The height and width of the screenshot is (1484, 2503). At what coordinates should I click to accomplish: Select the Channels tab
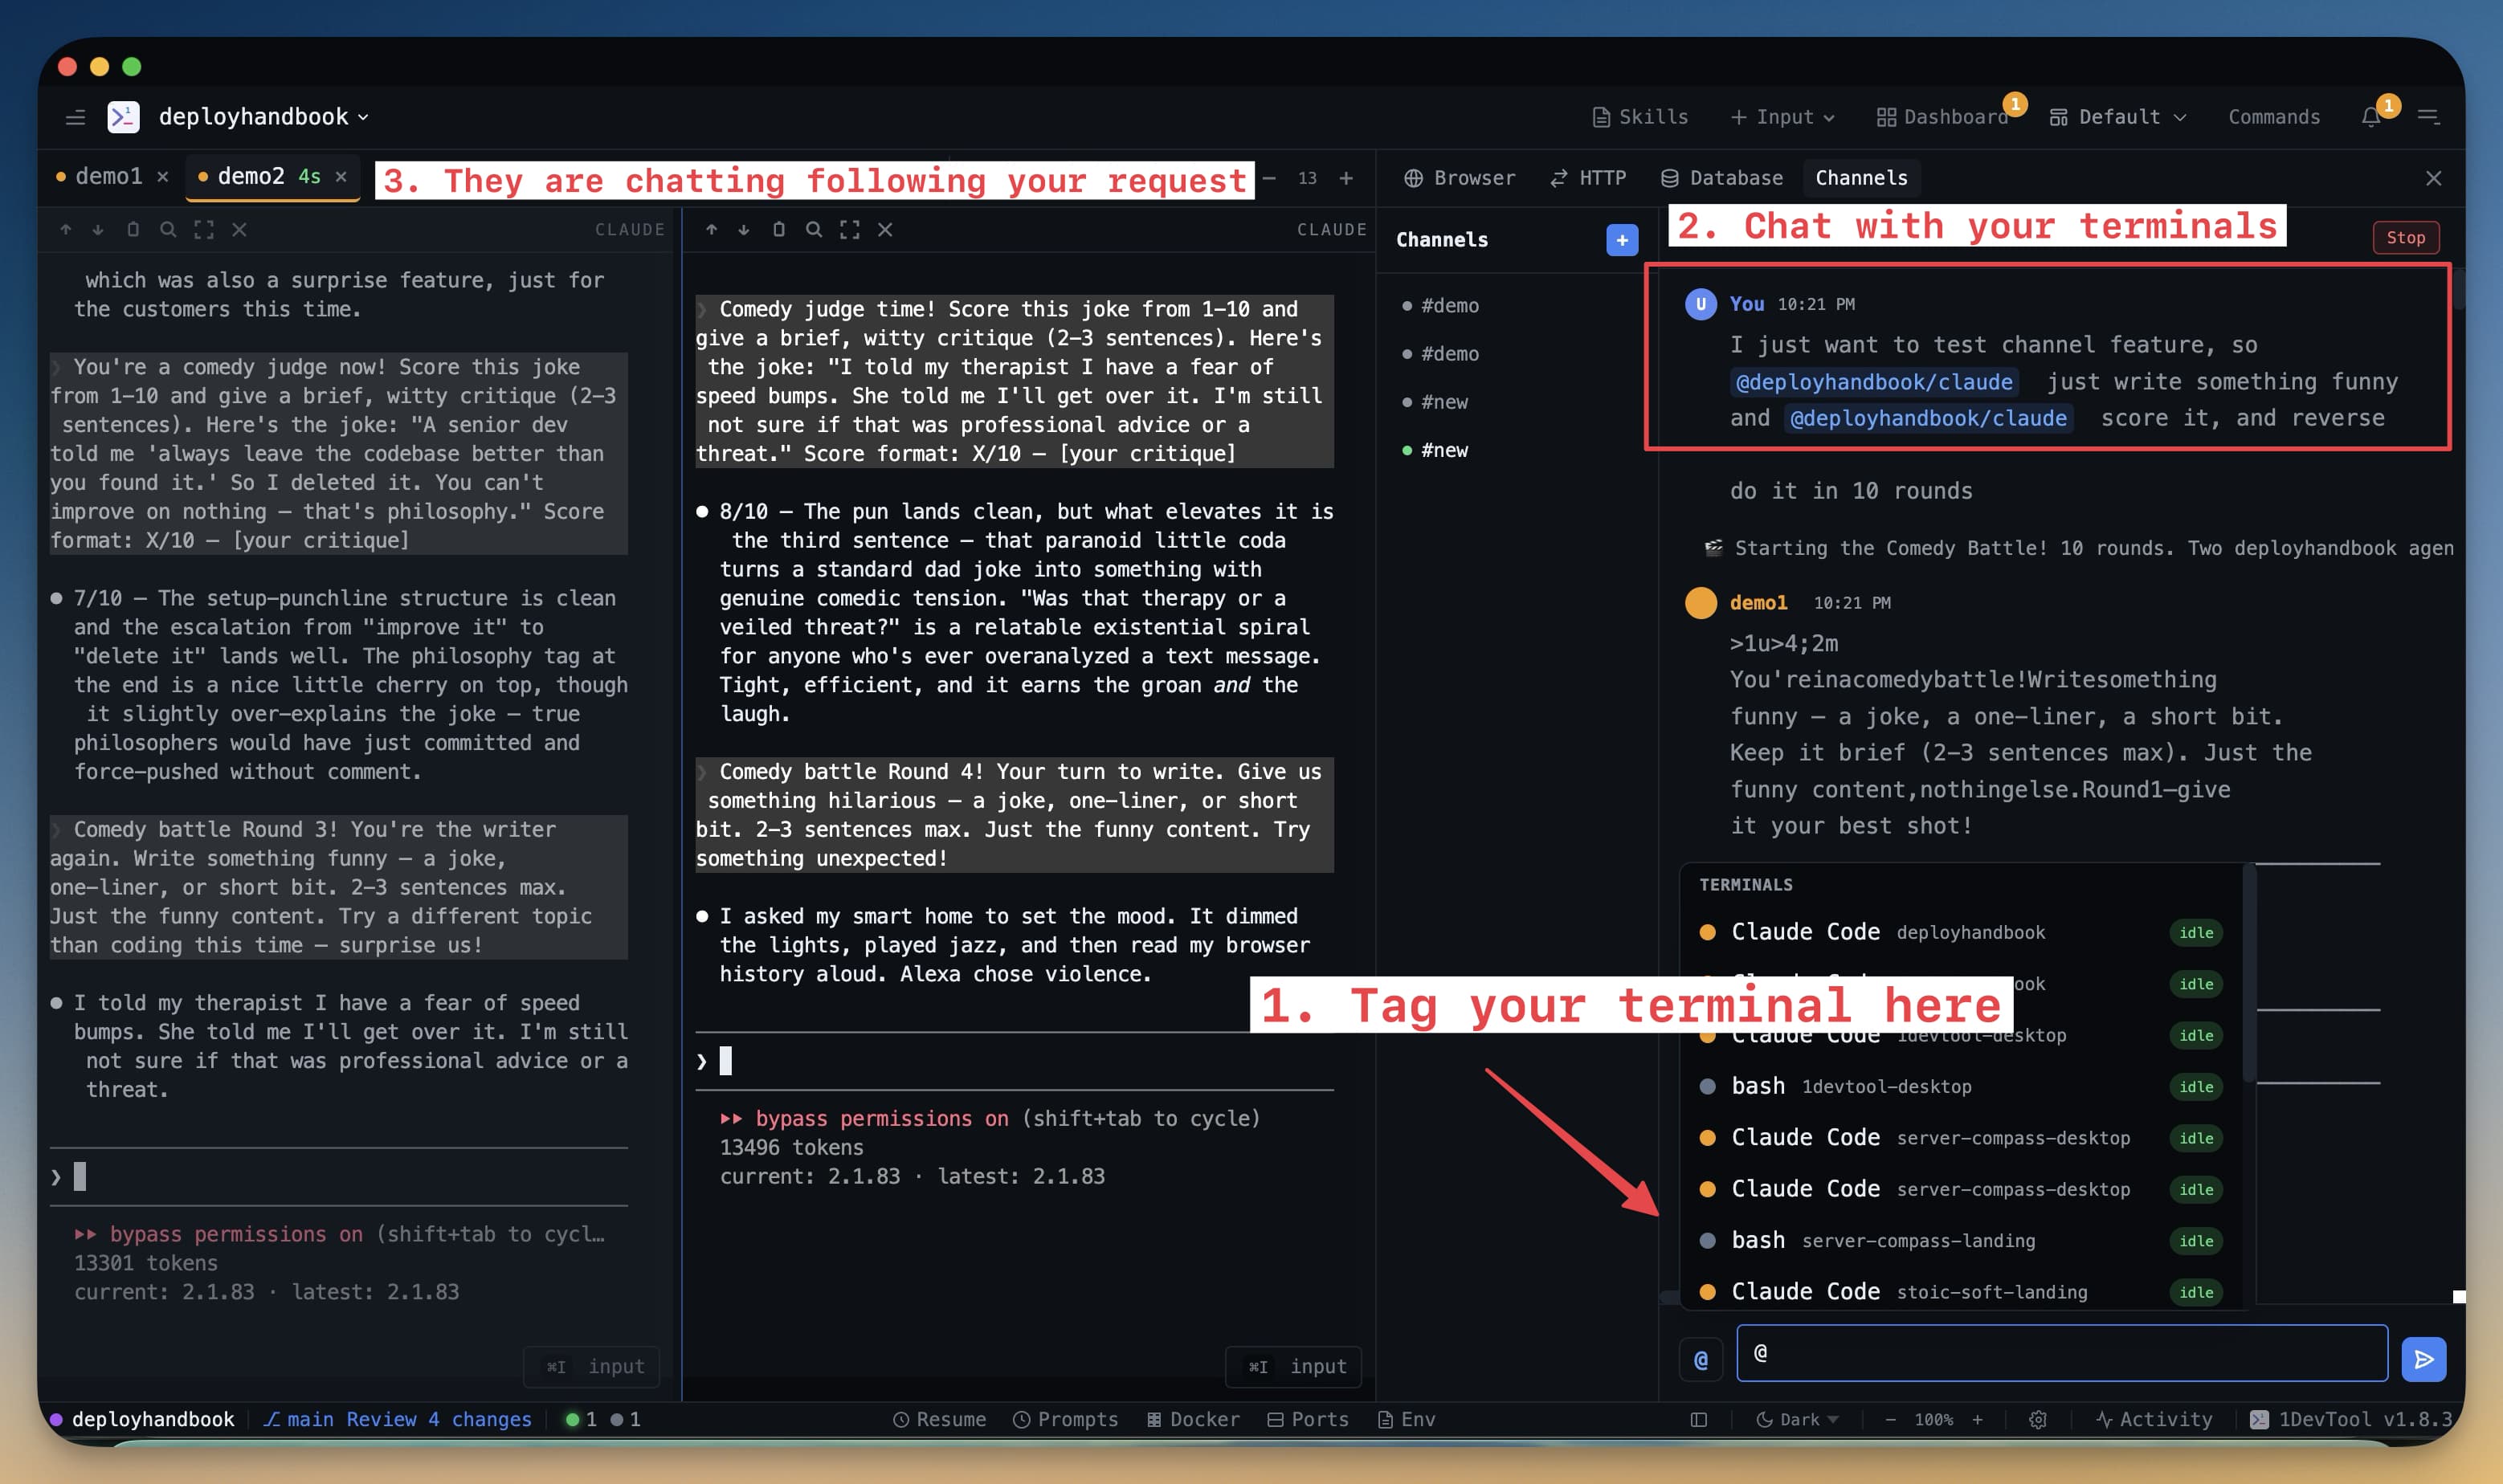(1861, 178)
